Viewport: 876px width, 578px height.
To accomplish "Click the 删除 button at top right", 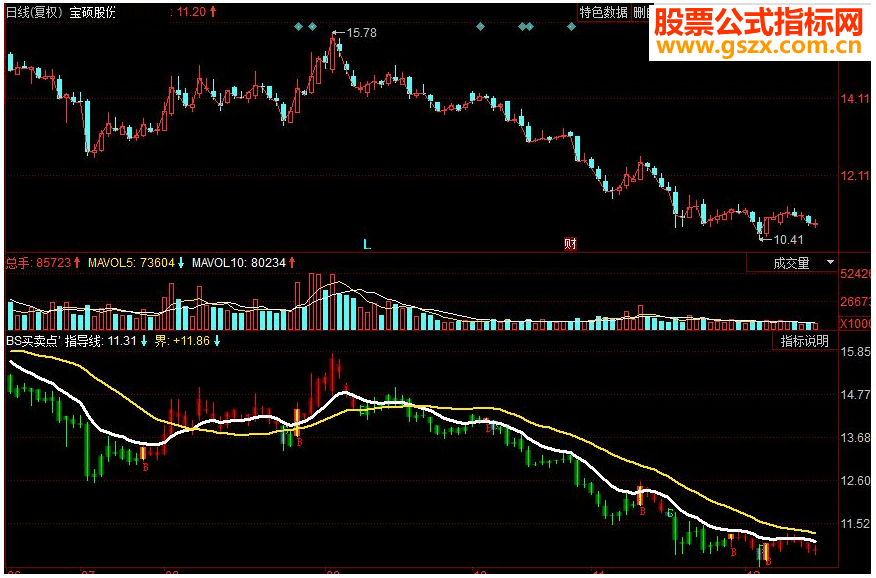I will tap(644, 14).
